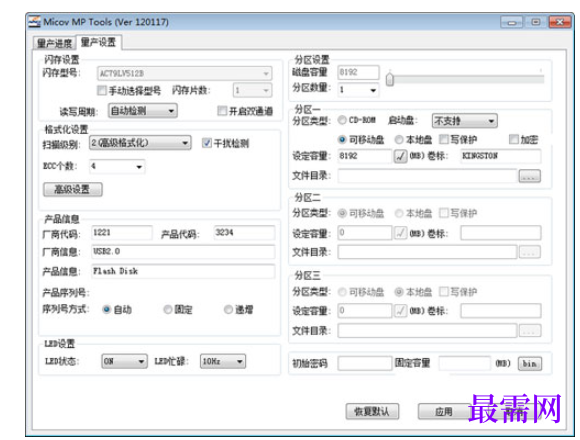Select the 递增 serial number radio button
580x440 pixels.
(228, 309)
